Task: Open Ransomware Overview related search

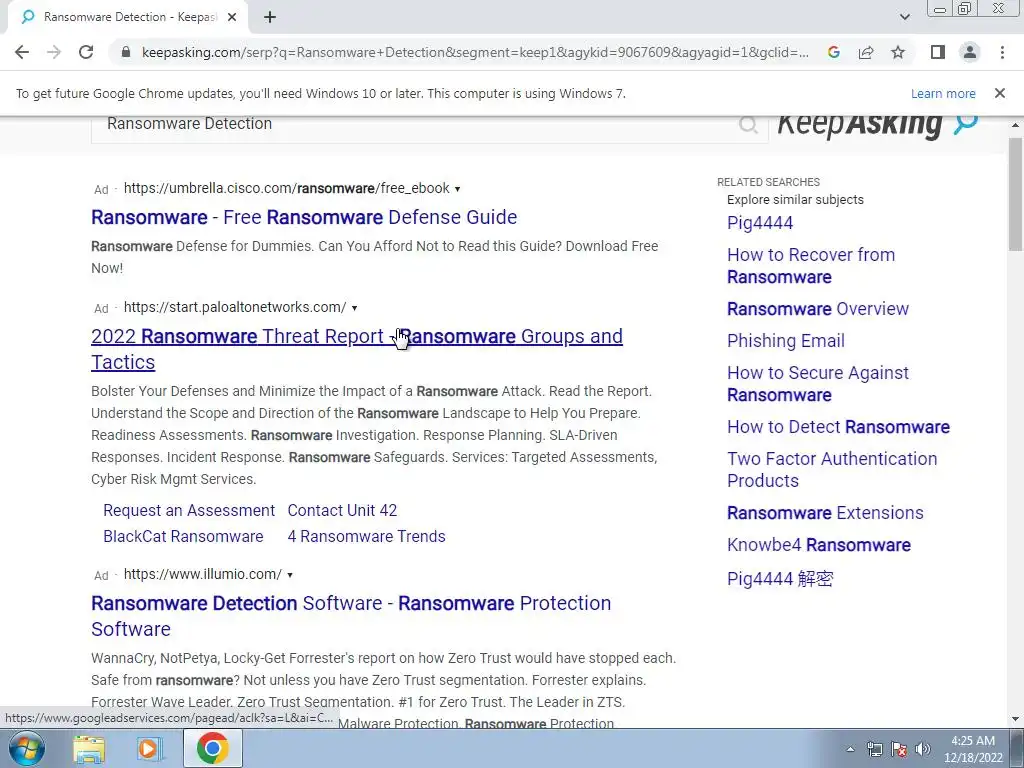Action: click(818, 309)
